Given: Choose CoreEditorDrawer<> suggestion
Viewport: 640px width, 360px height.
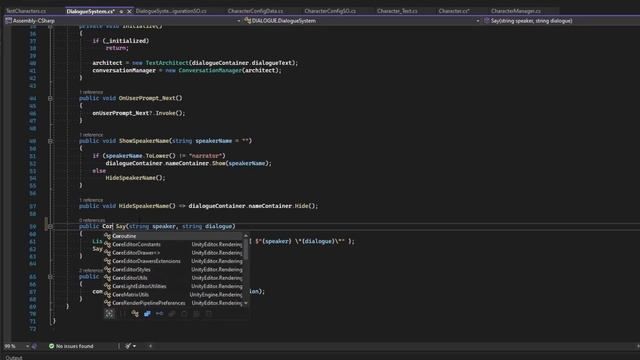Looking at the screenshot, I should point(173,253).
